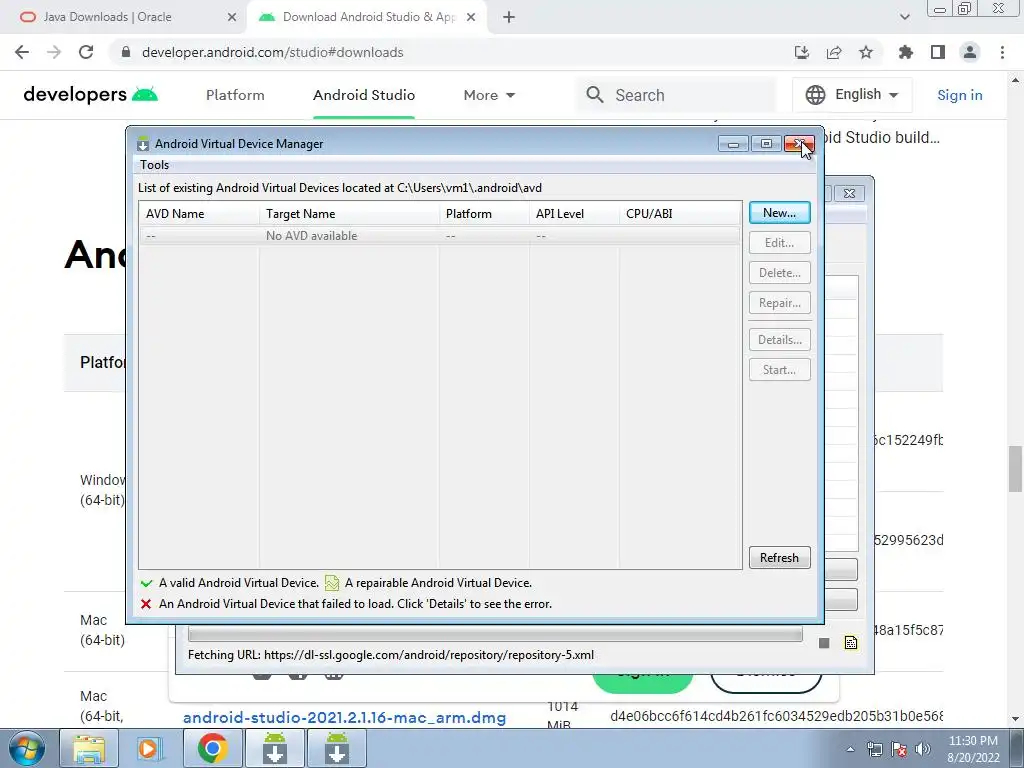Minimize the Android Virtual Device Manager window
Viewport: 1024px width, 768px height.
(733, 144)
